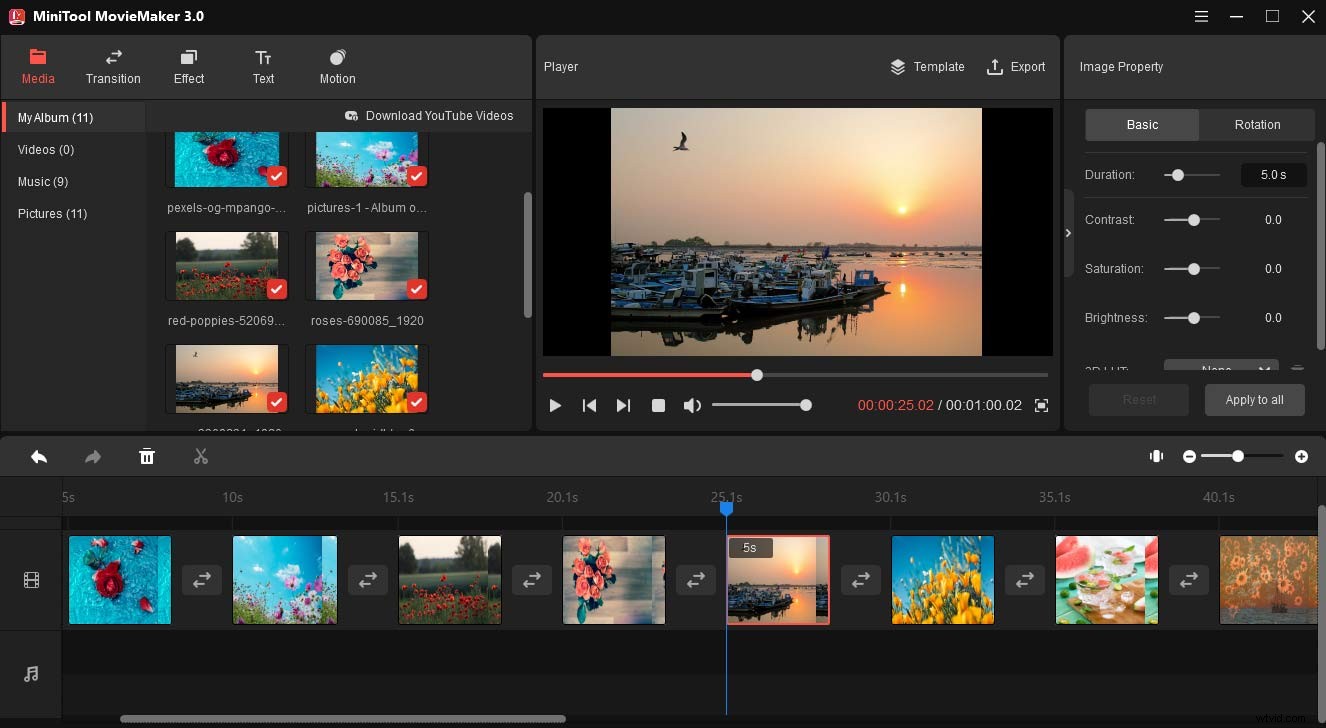Redo the last timeline action
This screenshot has width=1326, height=728.
click(92, 456)
